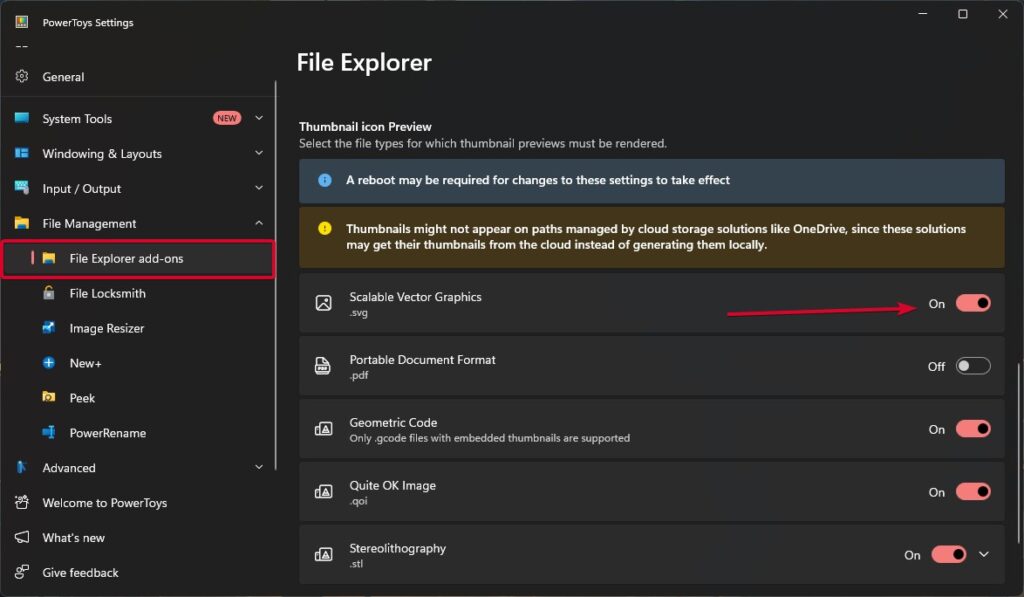Click the PowerToys app logo icon
The image size is (1024, 597).
coord(22,22)
